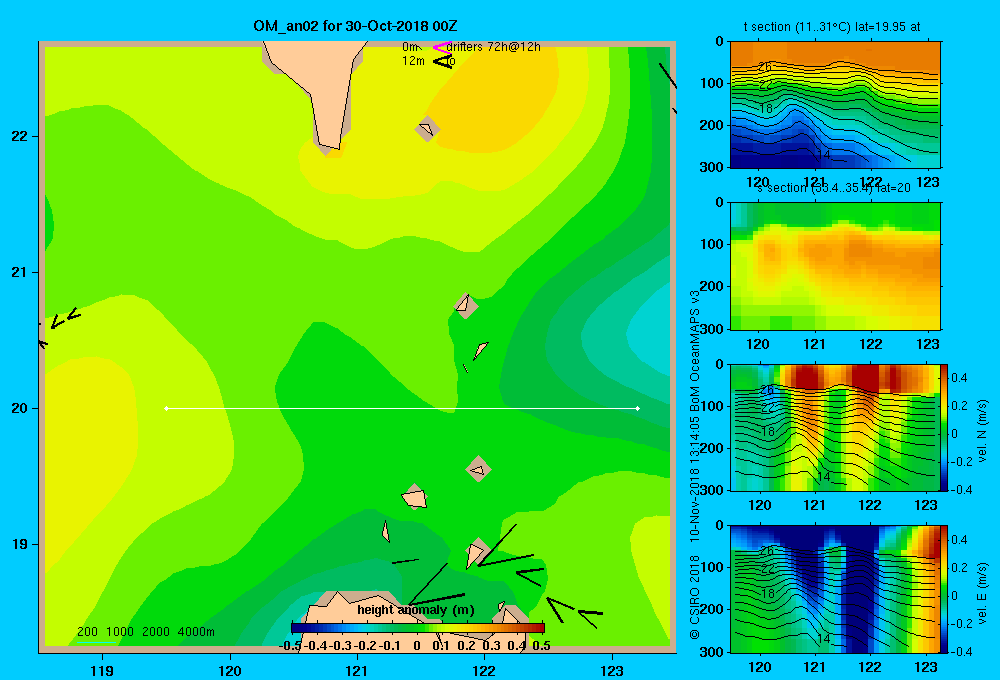Click the green center of height anomaly colorbar
This screenshot has height=680, width=1000.
[x=418, y=628]
